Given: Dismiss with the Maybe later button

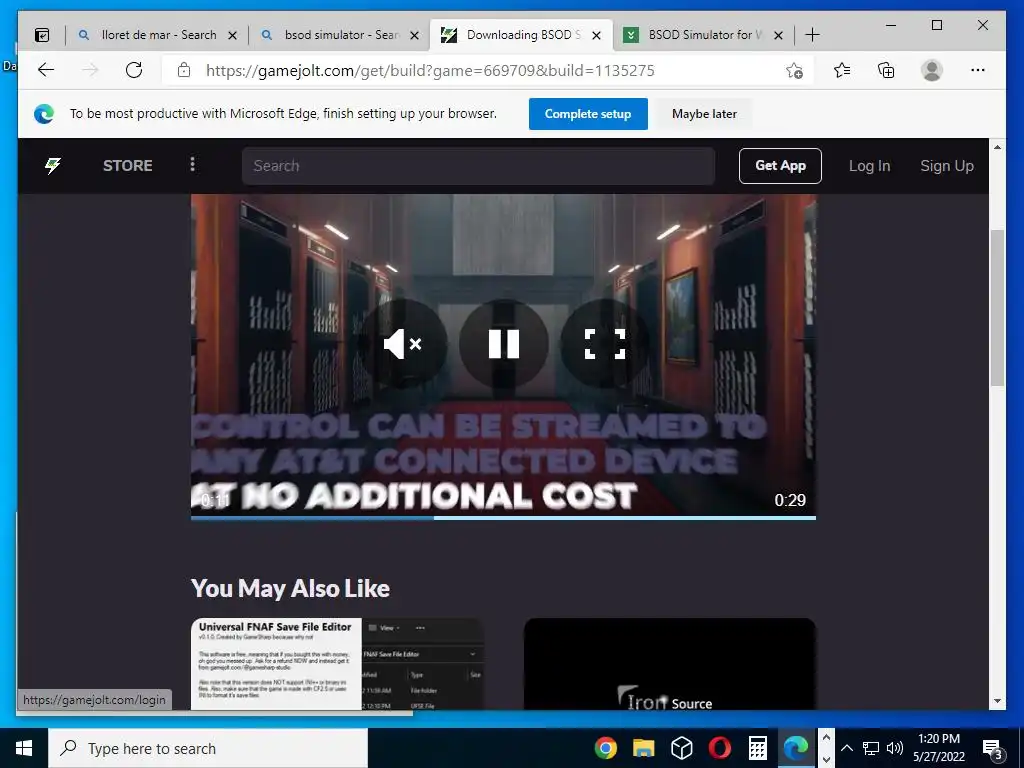Looking at the screenshot, I should [704, 114].
